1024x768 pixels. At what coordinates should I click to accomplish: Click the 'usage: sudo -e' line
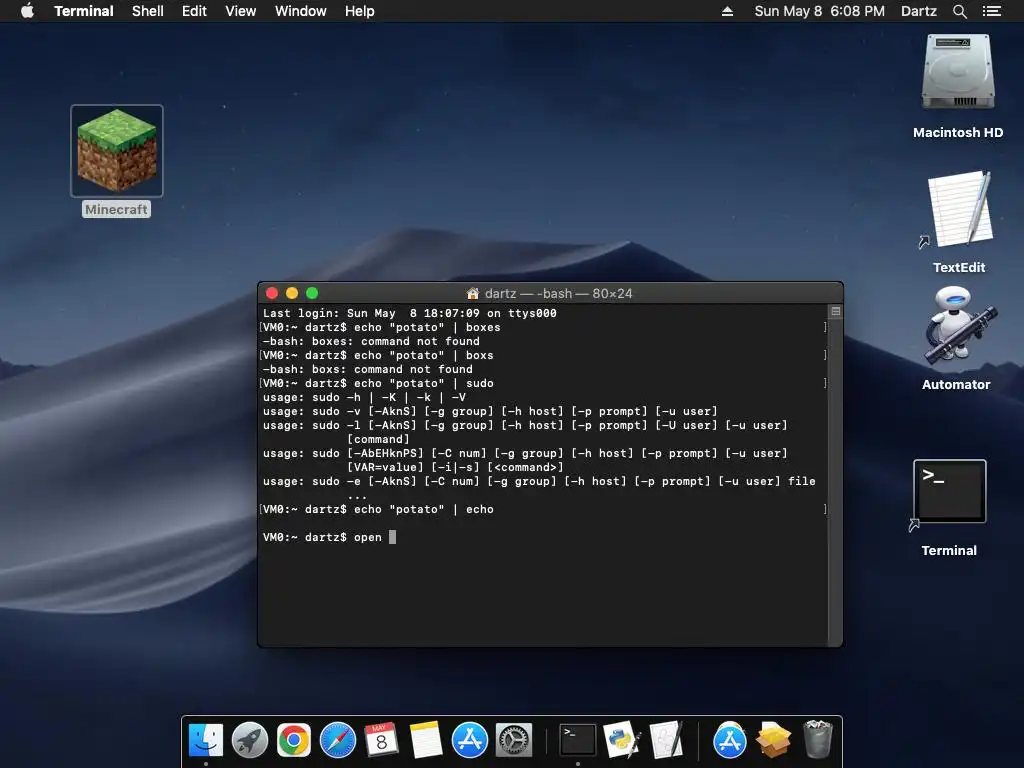coord(539,481)
